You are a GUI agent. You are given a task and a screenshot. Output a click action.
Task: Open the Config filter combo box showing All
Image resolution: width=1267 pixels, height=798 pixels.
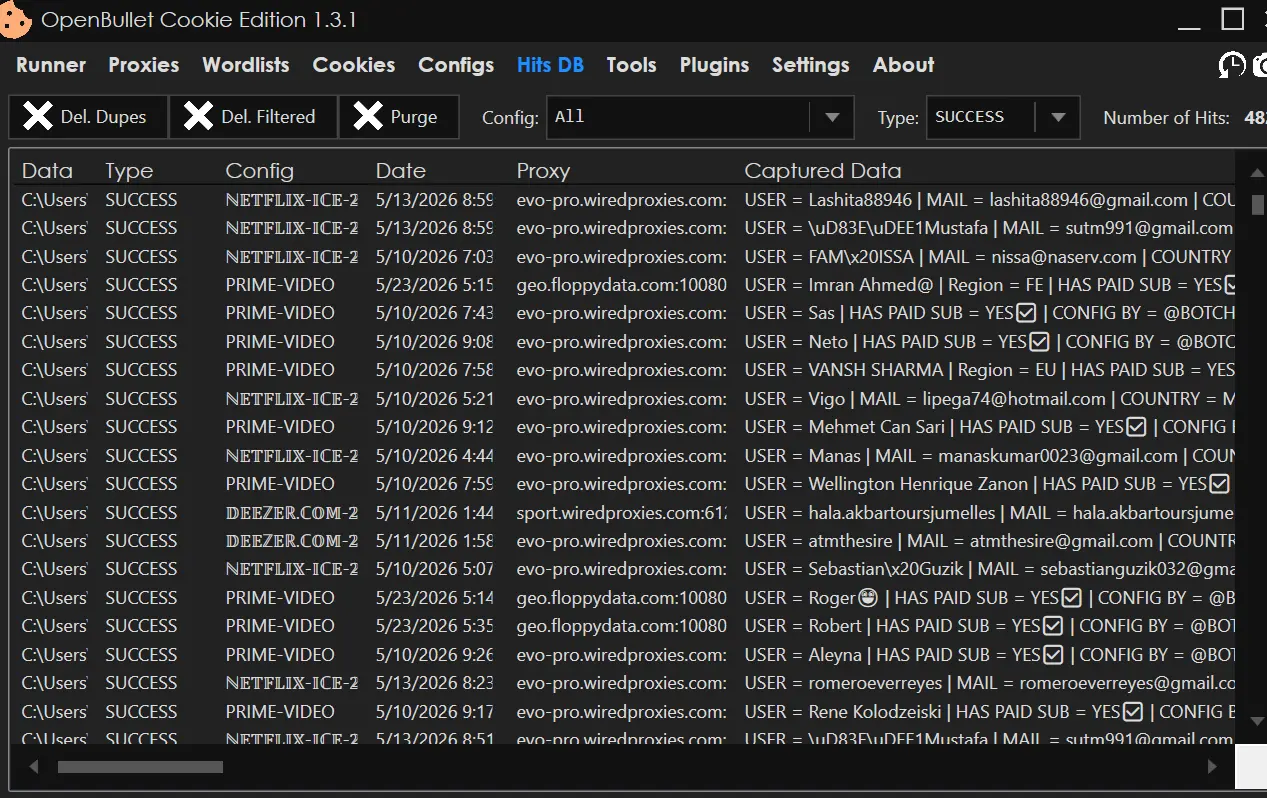(x=700, y=117)
